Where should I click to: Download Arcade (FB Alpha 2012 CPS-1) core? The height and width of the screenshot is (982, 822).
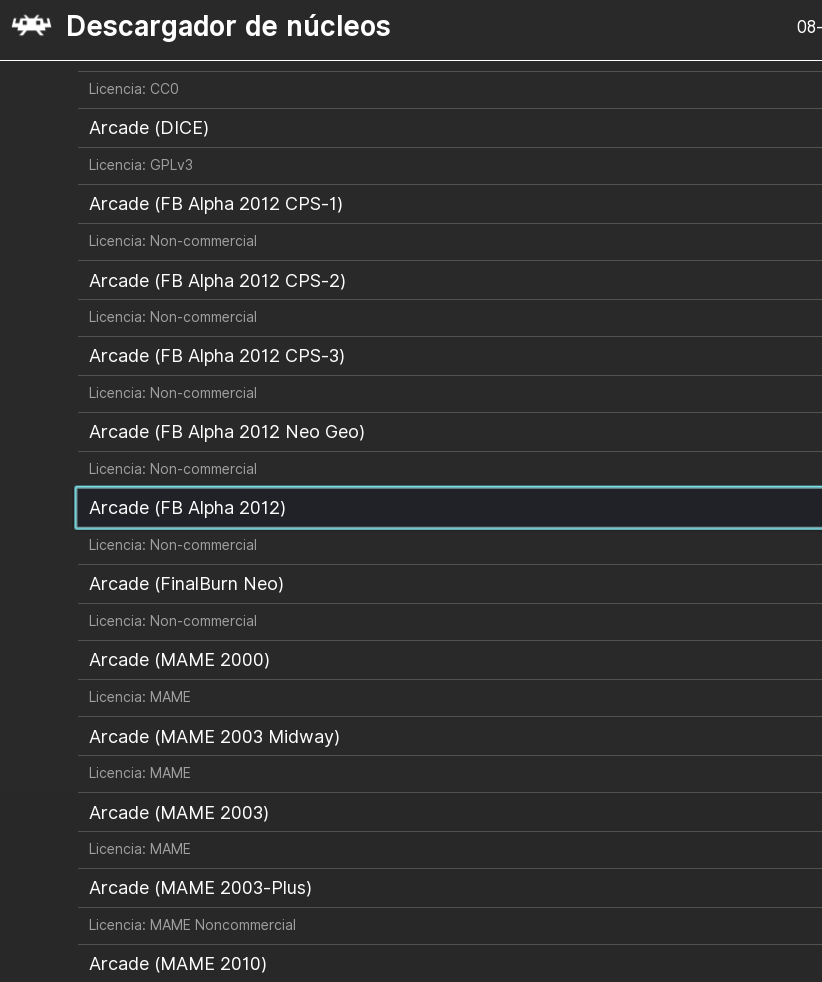pos(216,204)
